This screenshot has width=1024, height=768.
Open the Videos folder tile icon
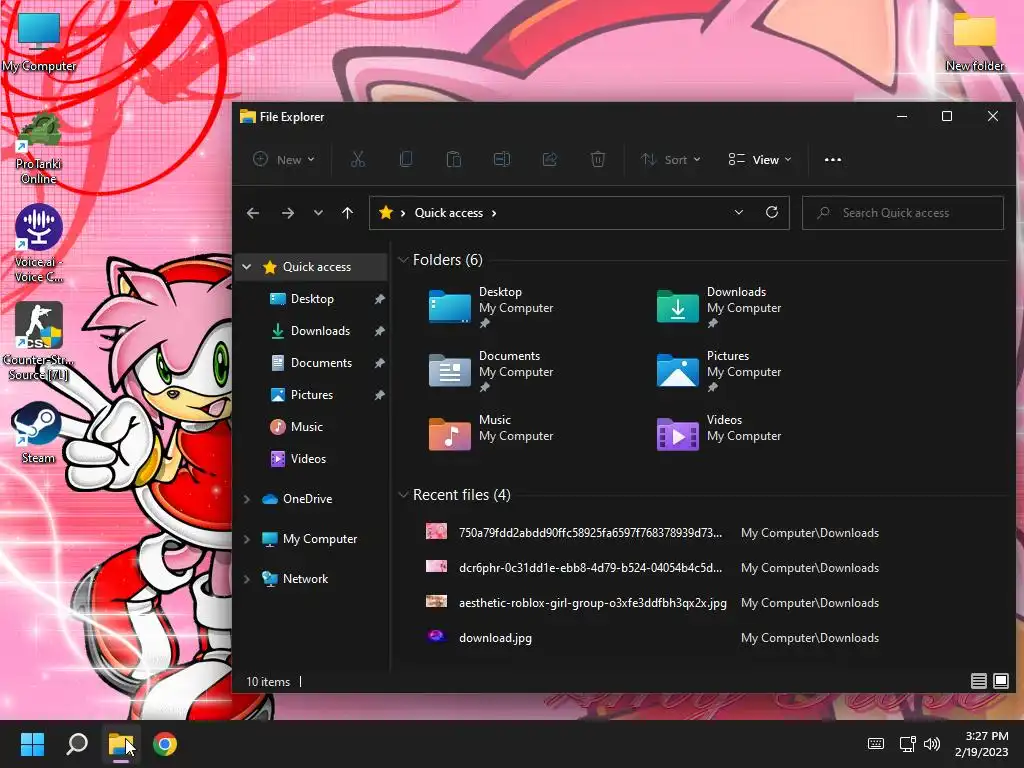677,434
